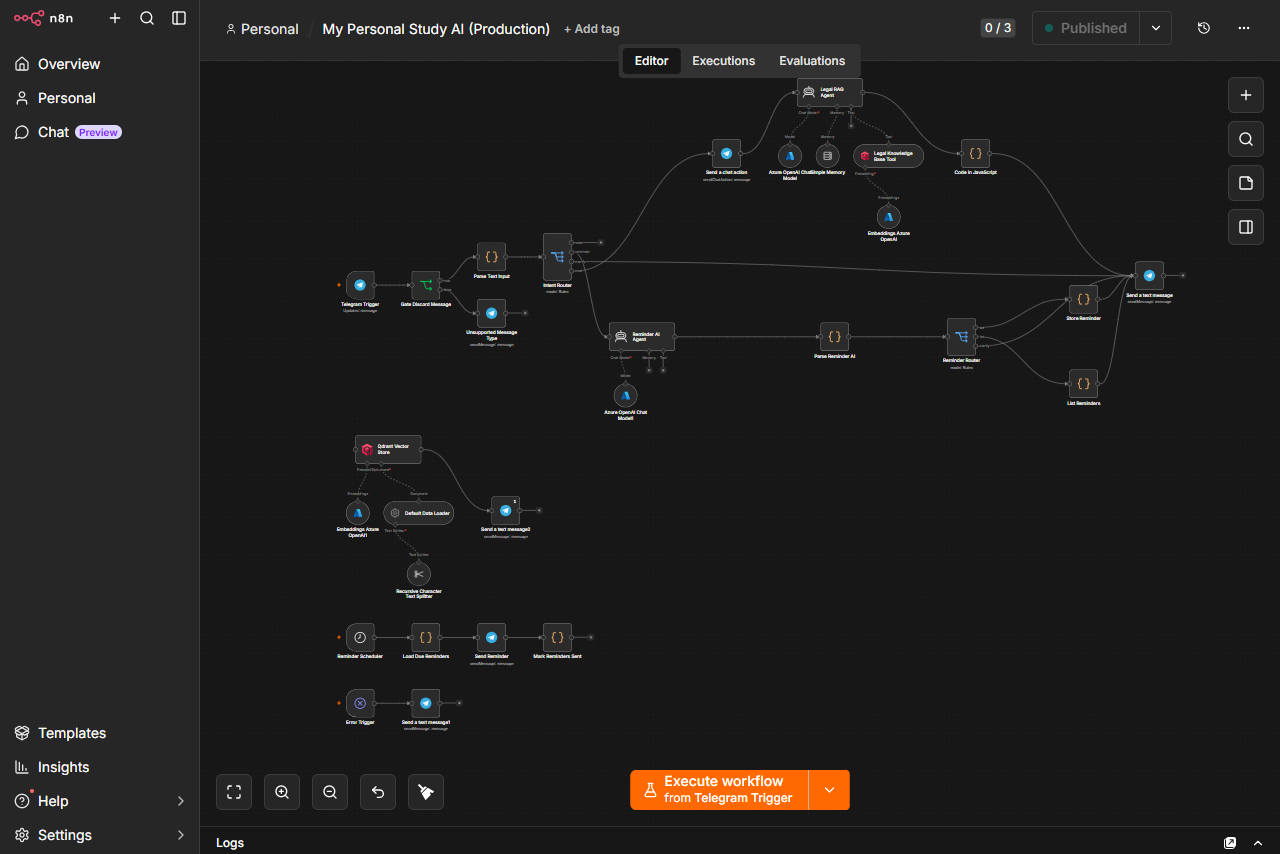Switch to the Executions tab
1280x854 pixels.
point(724,61)
